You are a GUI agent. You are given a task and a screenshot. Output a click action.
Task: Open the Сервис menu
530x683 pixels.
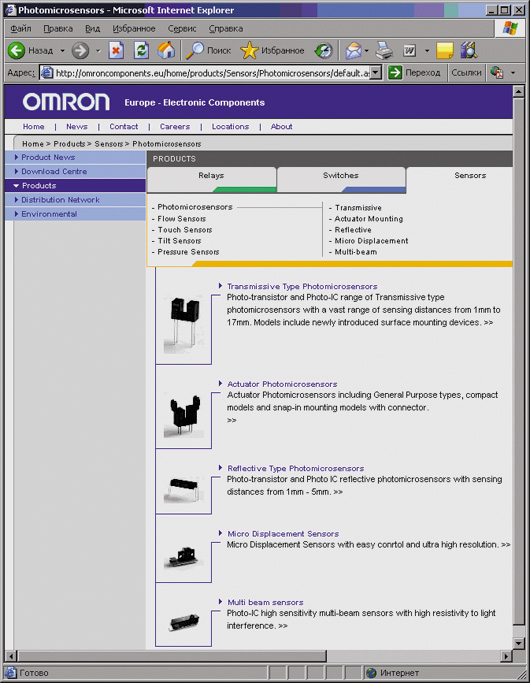(182, 29)
